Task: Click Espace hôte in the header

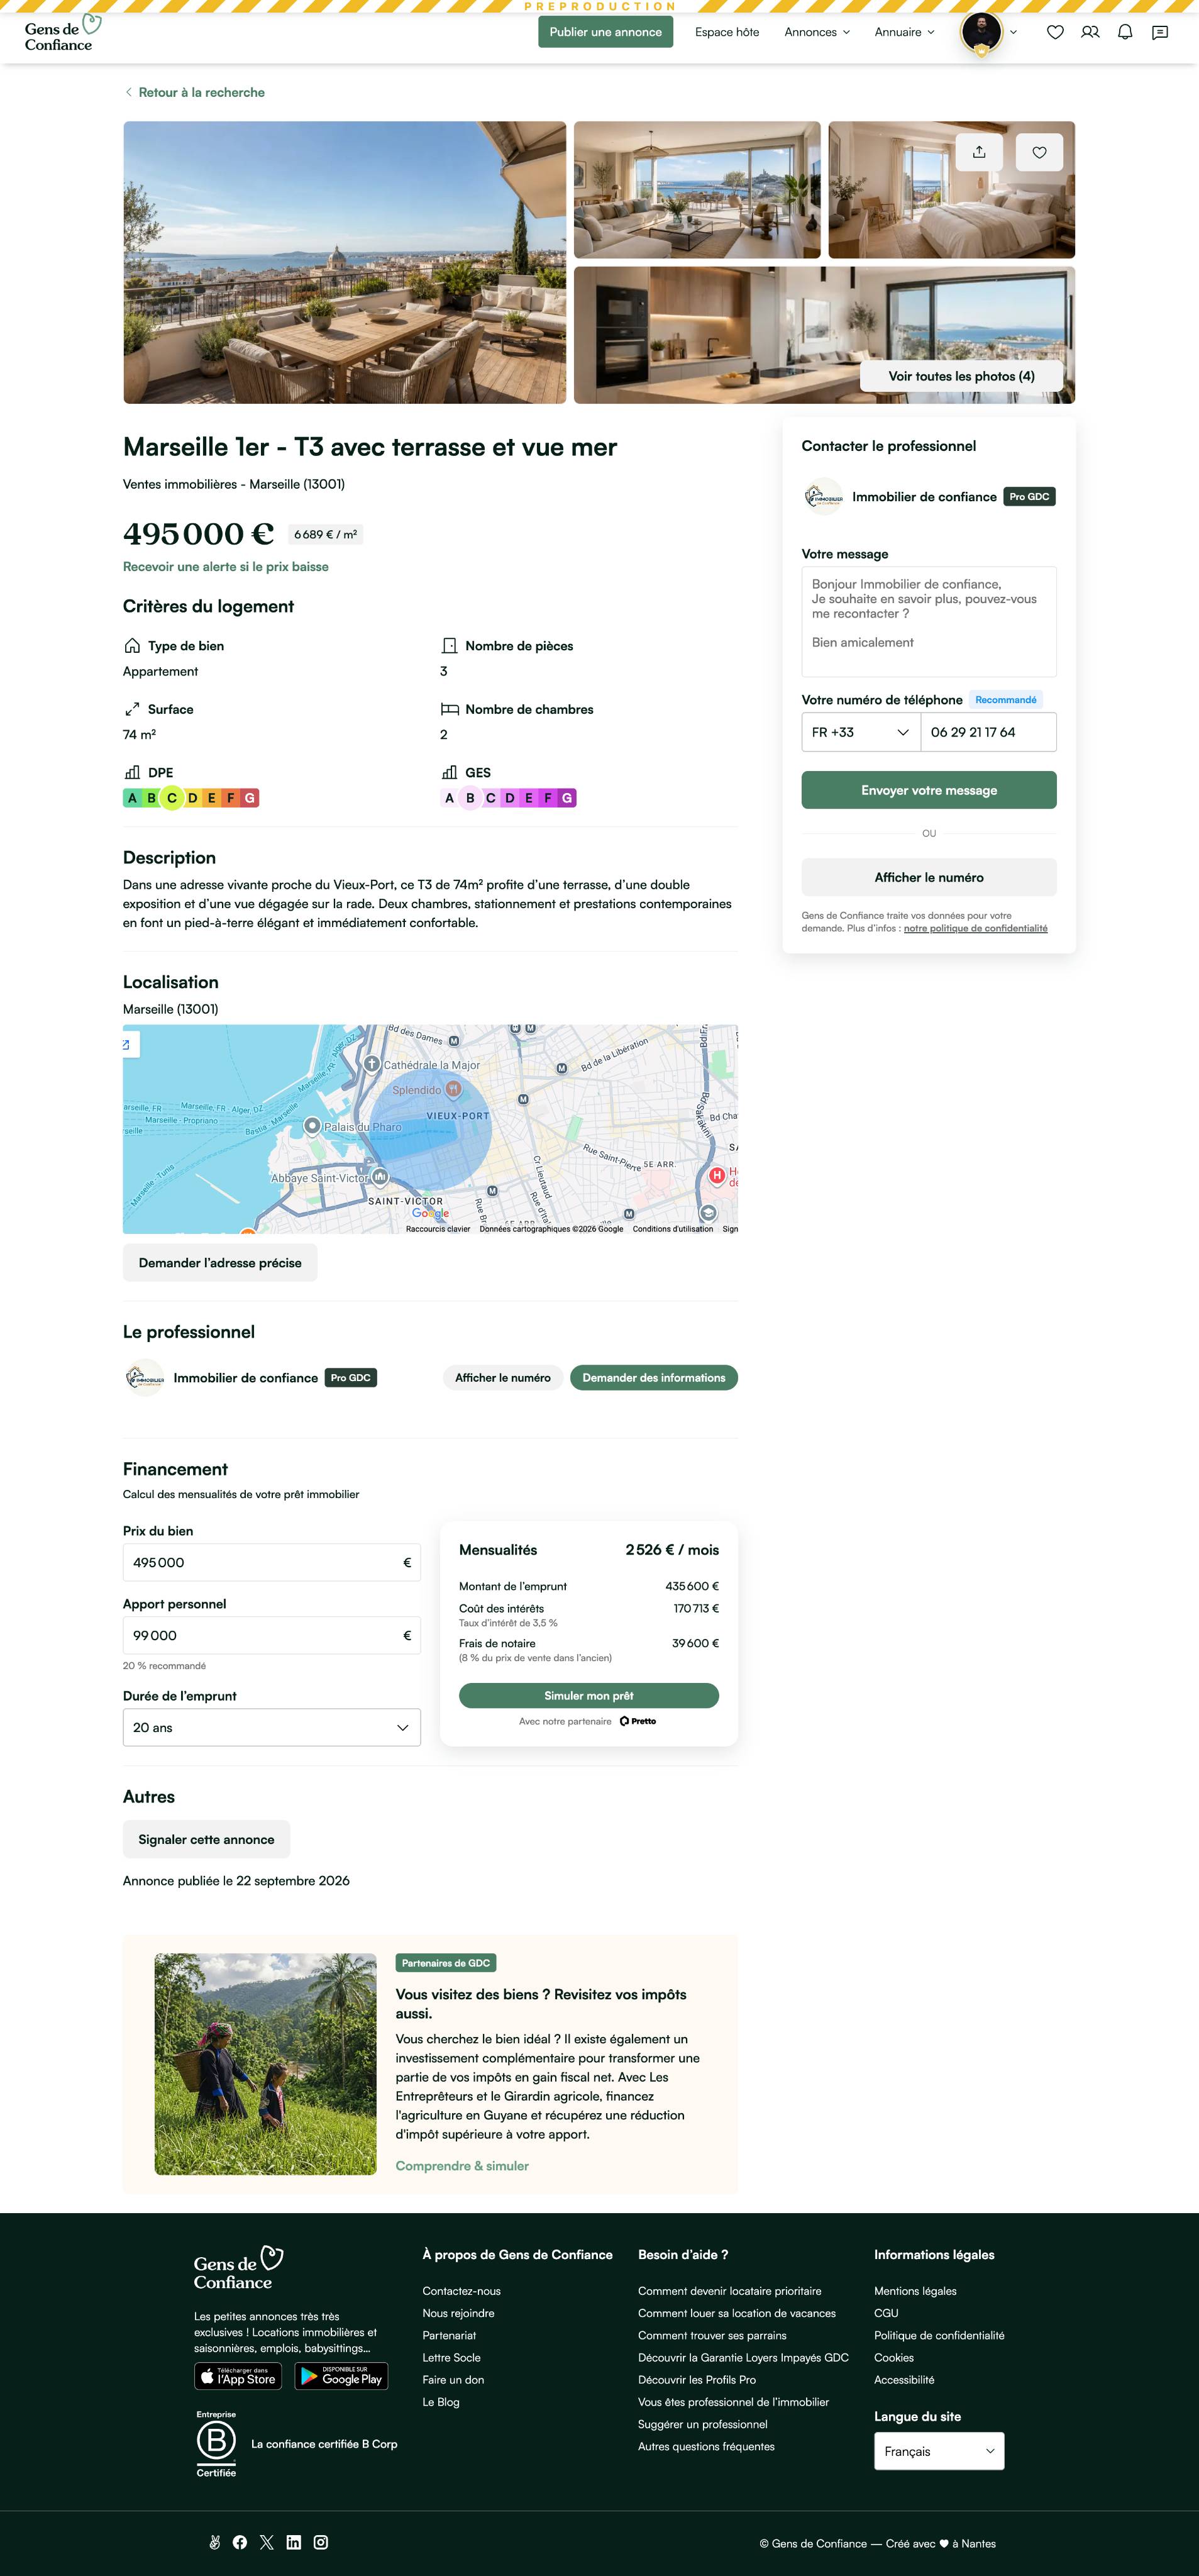Action: 727,32
